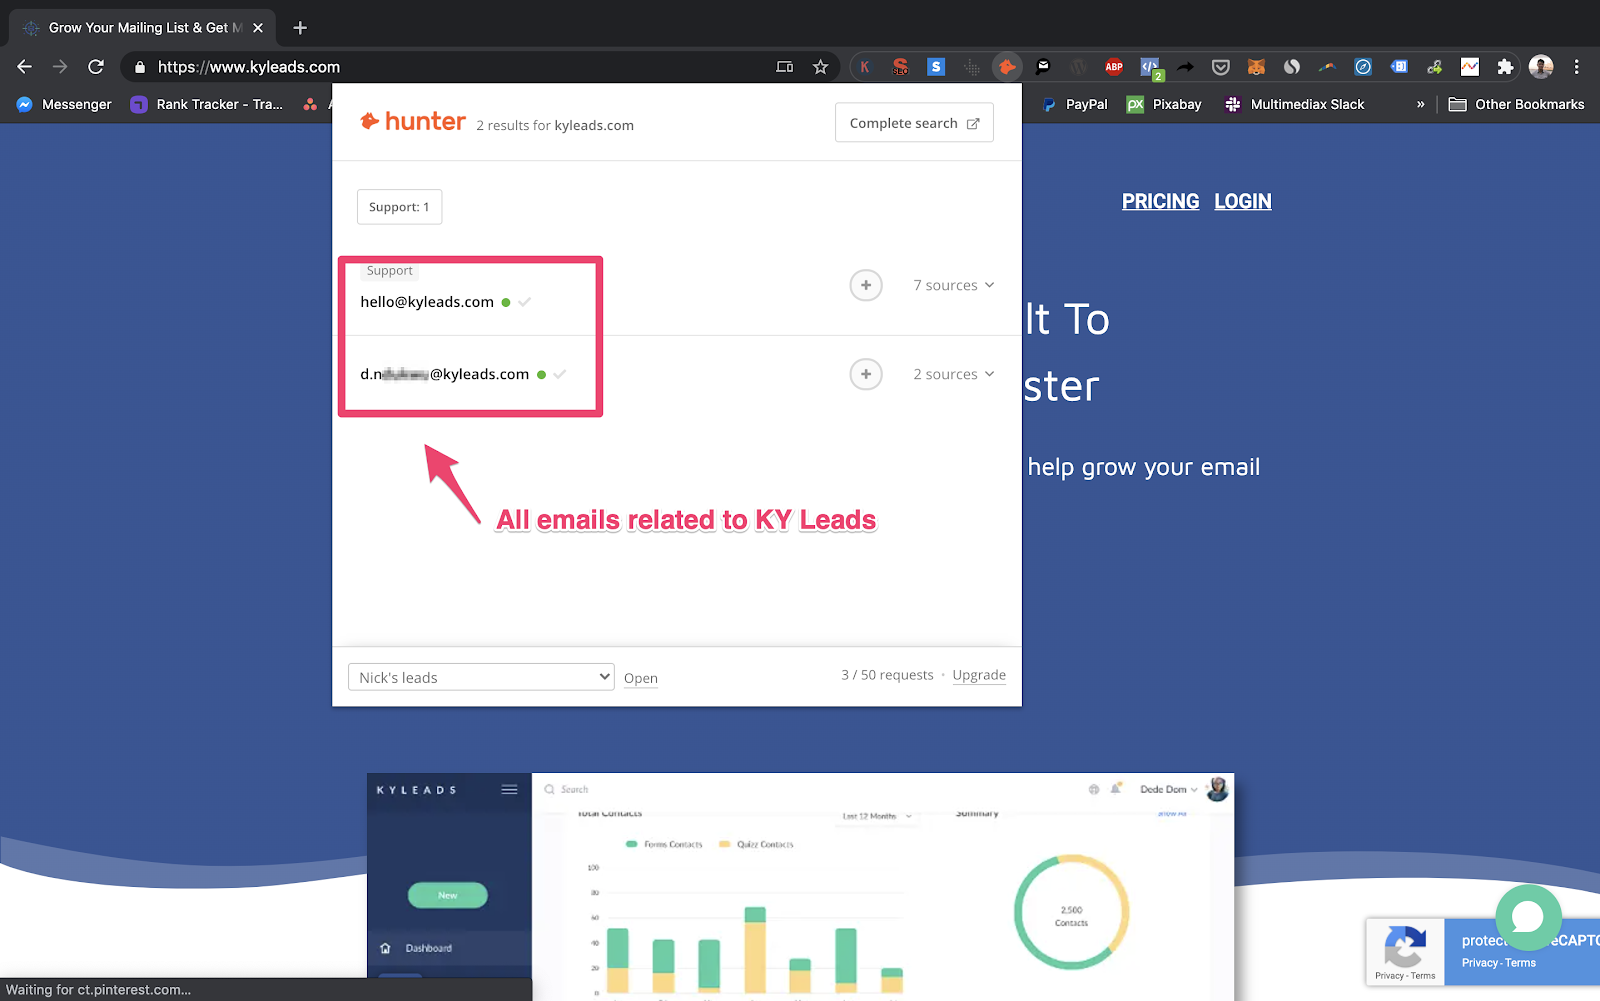The width and height of the screenshot is (1600, 1001).
Task: Open the Chrome profile avatar
Action: click(1541, 67)
